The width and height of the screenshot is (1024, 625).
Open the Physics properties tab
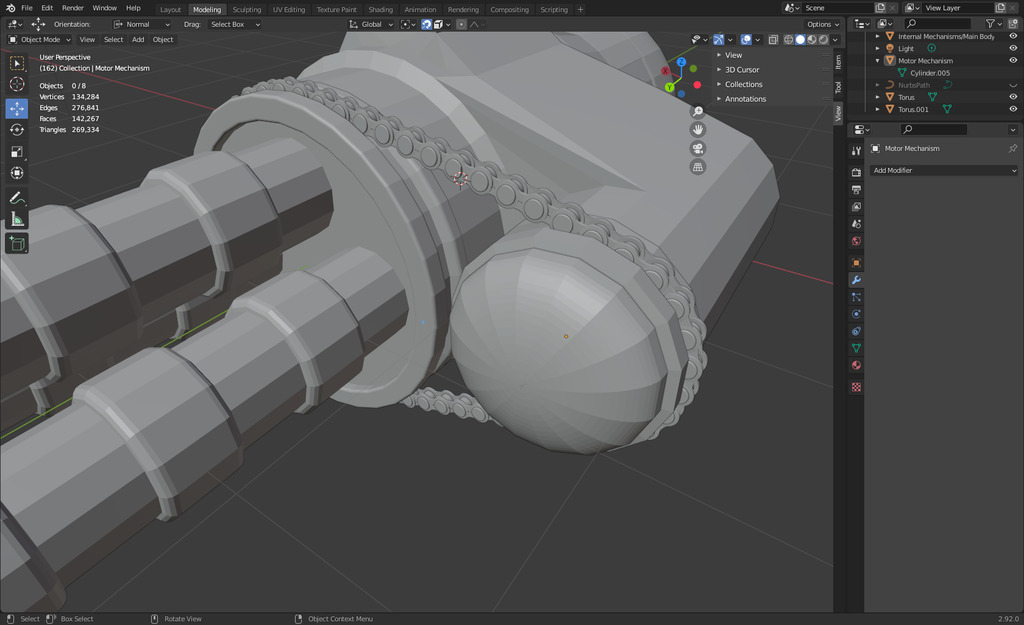click(x=856, y=314)
